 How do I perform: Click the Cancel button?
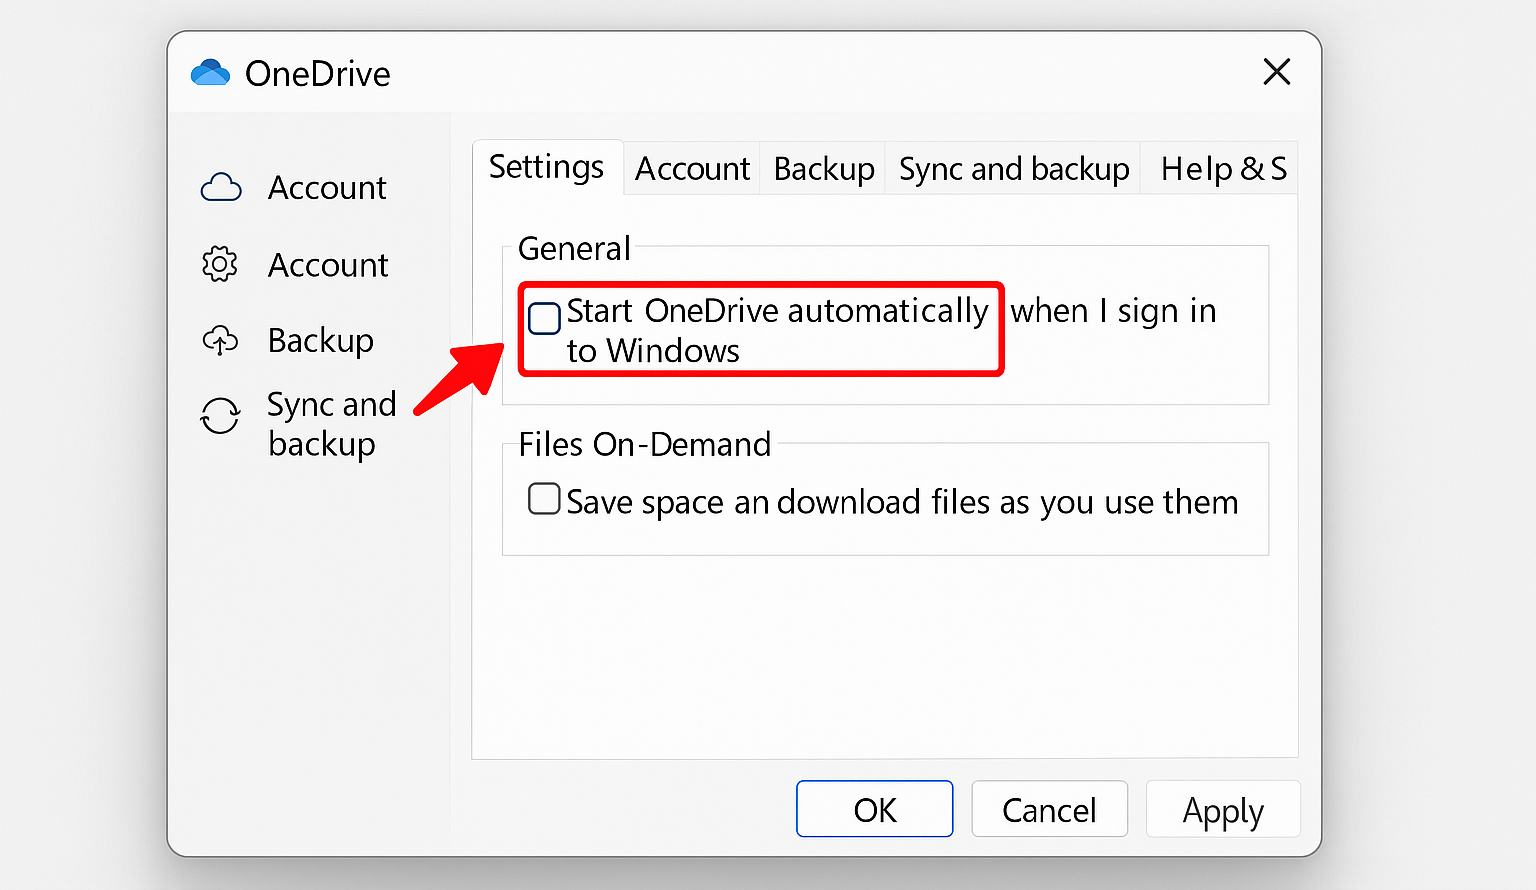1049,809
